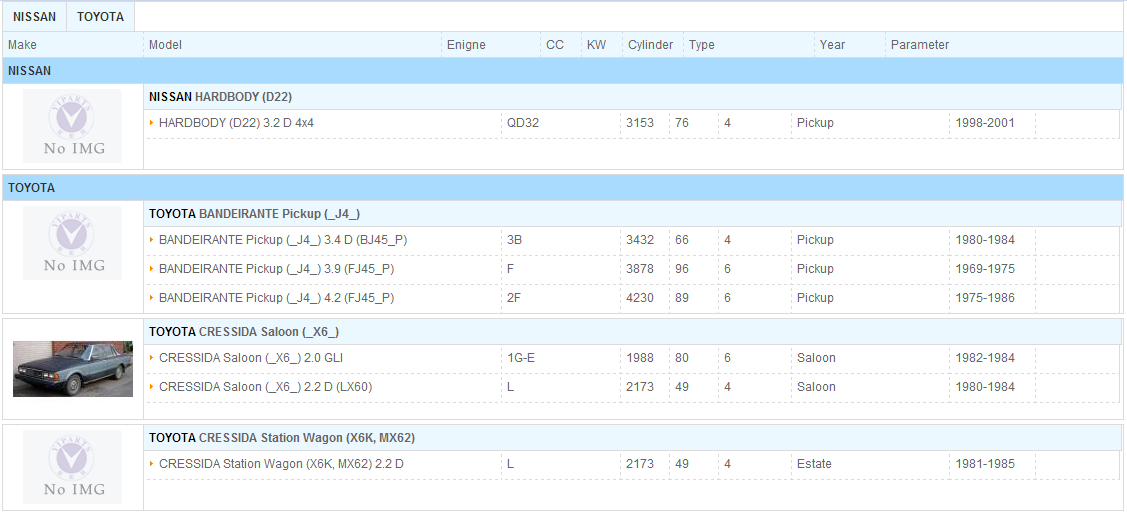Click the year range 1980-1984 for BANDEIRANTE 3.4 D

(x=985, y=240)
